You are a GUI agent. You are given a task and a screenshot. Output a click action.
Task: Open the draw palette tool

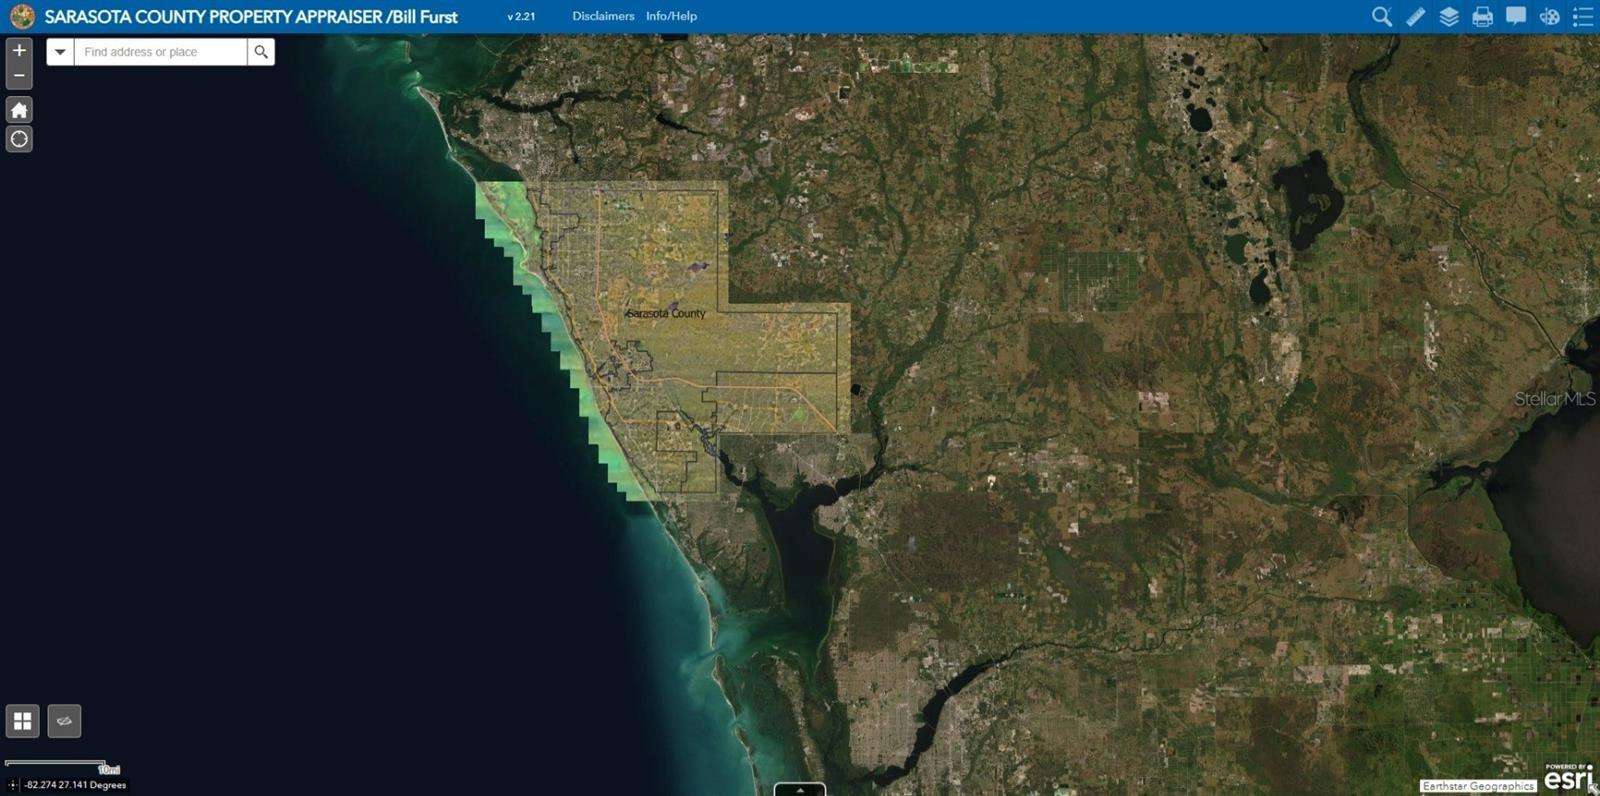pos(1549,16)
